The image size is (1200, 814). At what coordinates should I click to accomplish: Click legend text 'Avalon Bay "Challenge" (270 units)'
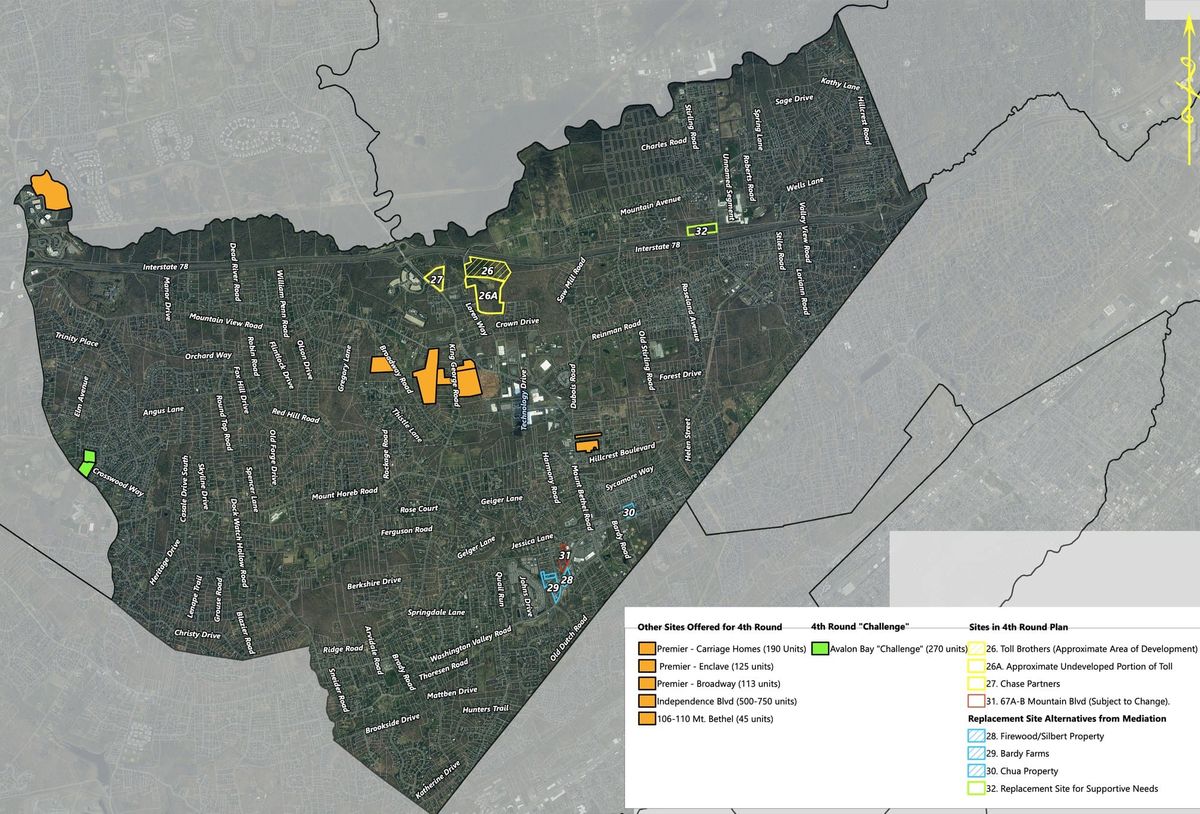[898, 649]
